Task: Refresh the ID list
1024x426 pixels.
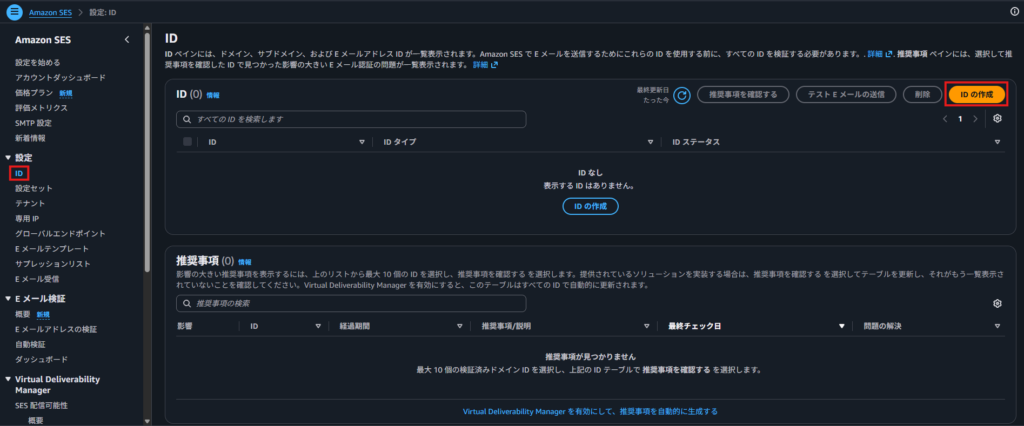Action: (682, 95)
